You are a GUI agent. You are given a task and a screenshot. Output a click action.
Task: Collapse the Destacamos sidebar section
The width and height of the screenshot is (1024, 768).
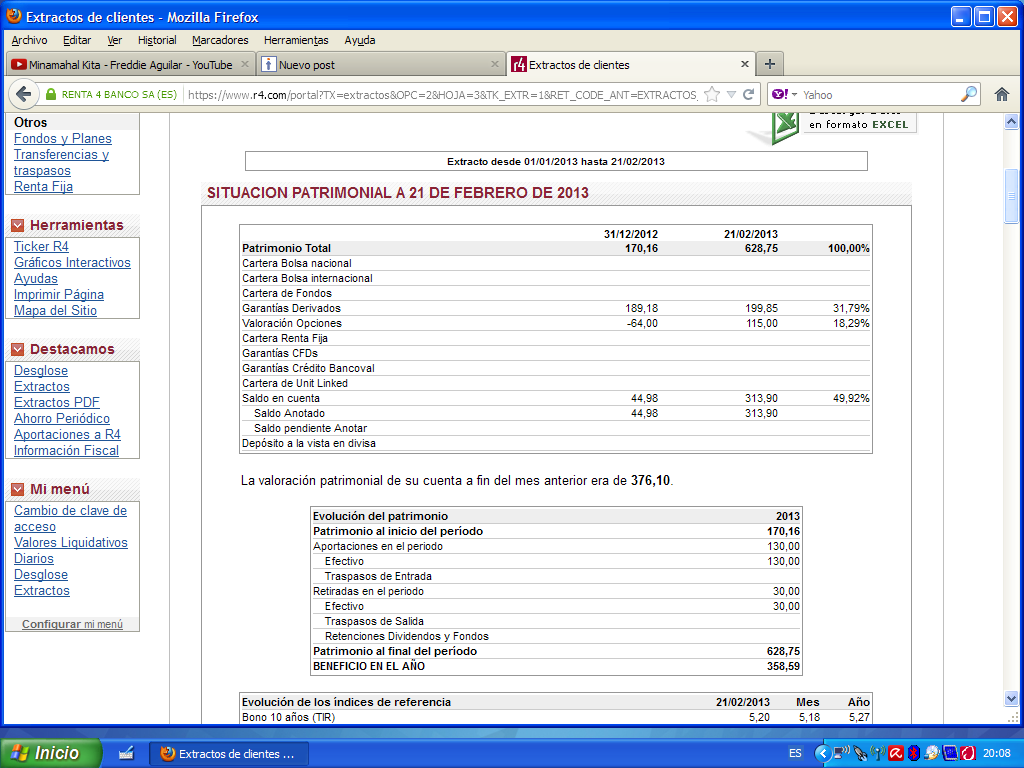[x=17, y=349]
